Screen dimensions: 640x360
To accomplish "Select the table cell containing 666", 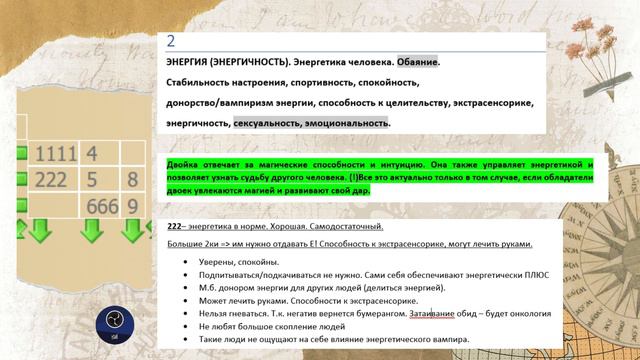I will click(x=100, y=205).
